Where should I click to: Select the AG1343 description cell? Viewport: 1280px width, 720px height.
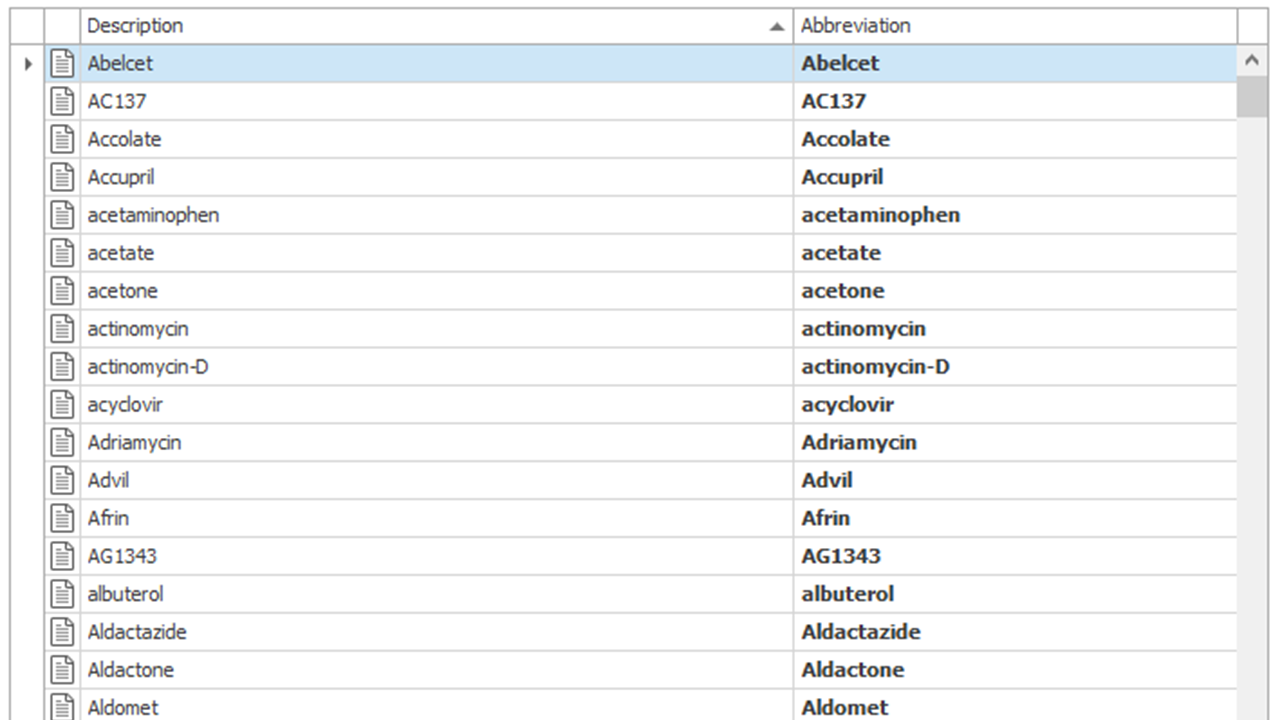(x=437, y=556)
